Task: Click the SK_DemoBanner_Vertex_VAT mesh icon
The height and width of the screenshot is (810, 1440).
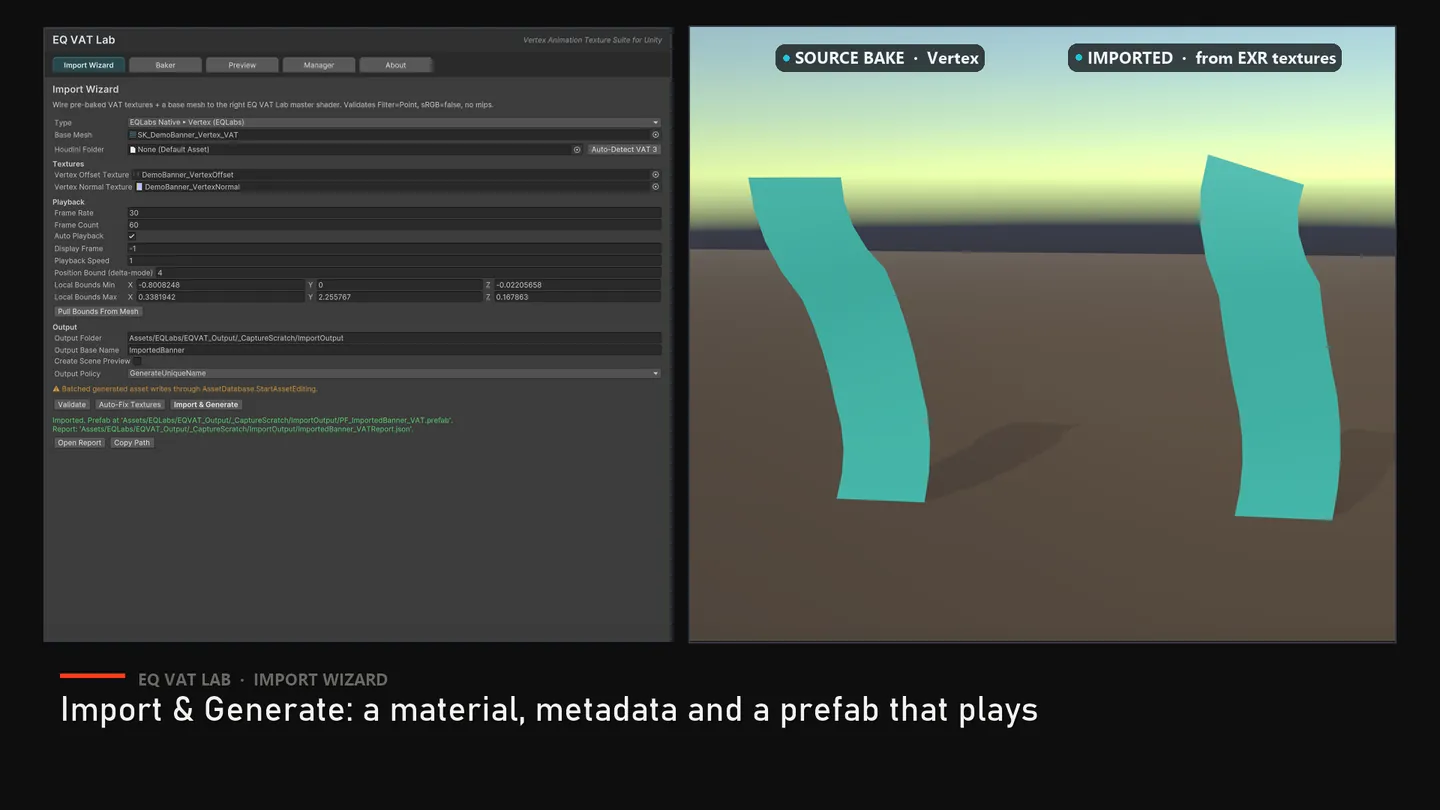Action: coord(133,135)
